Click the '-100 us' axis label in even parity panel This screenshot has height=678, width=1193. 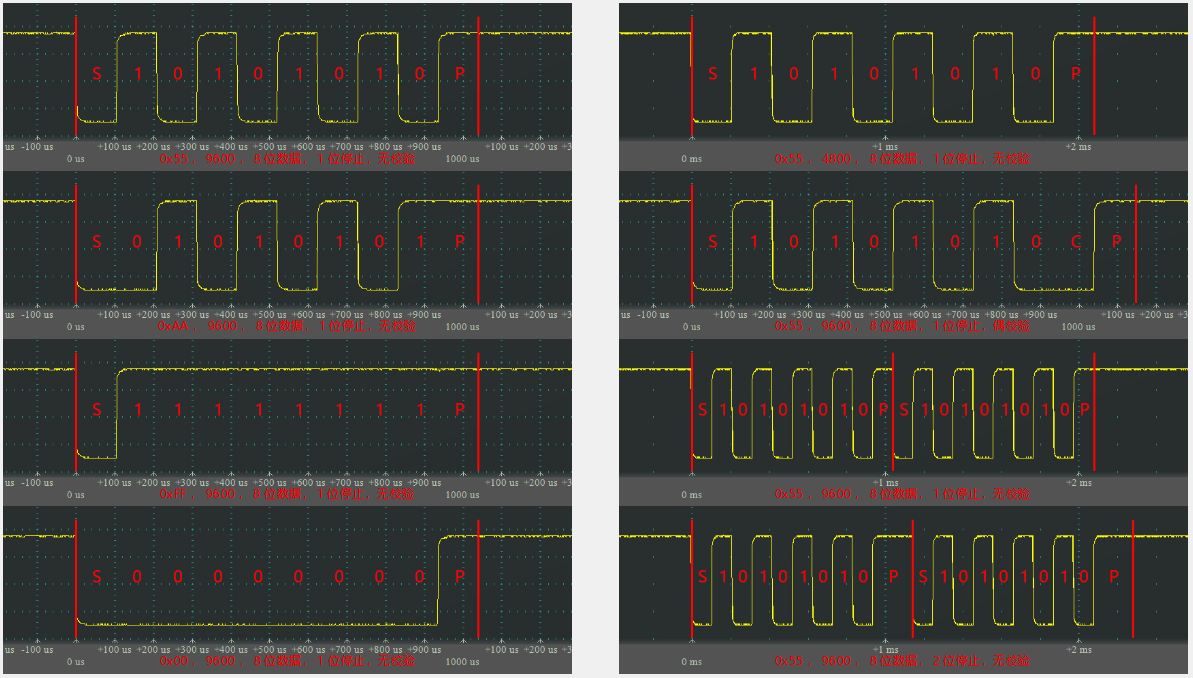click(653, 315)
